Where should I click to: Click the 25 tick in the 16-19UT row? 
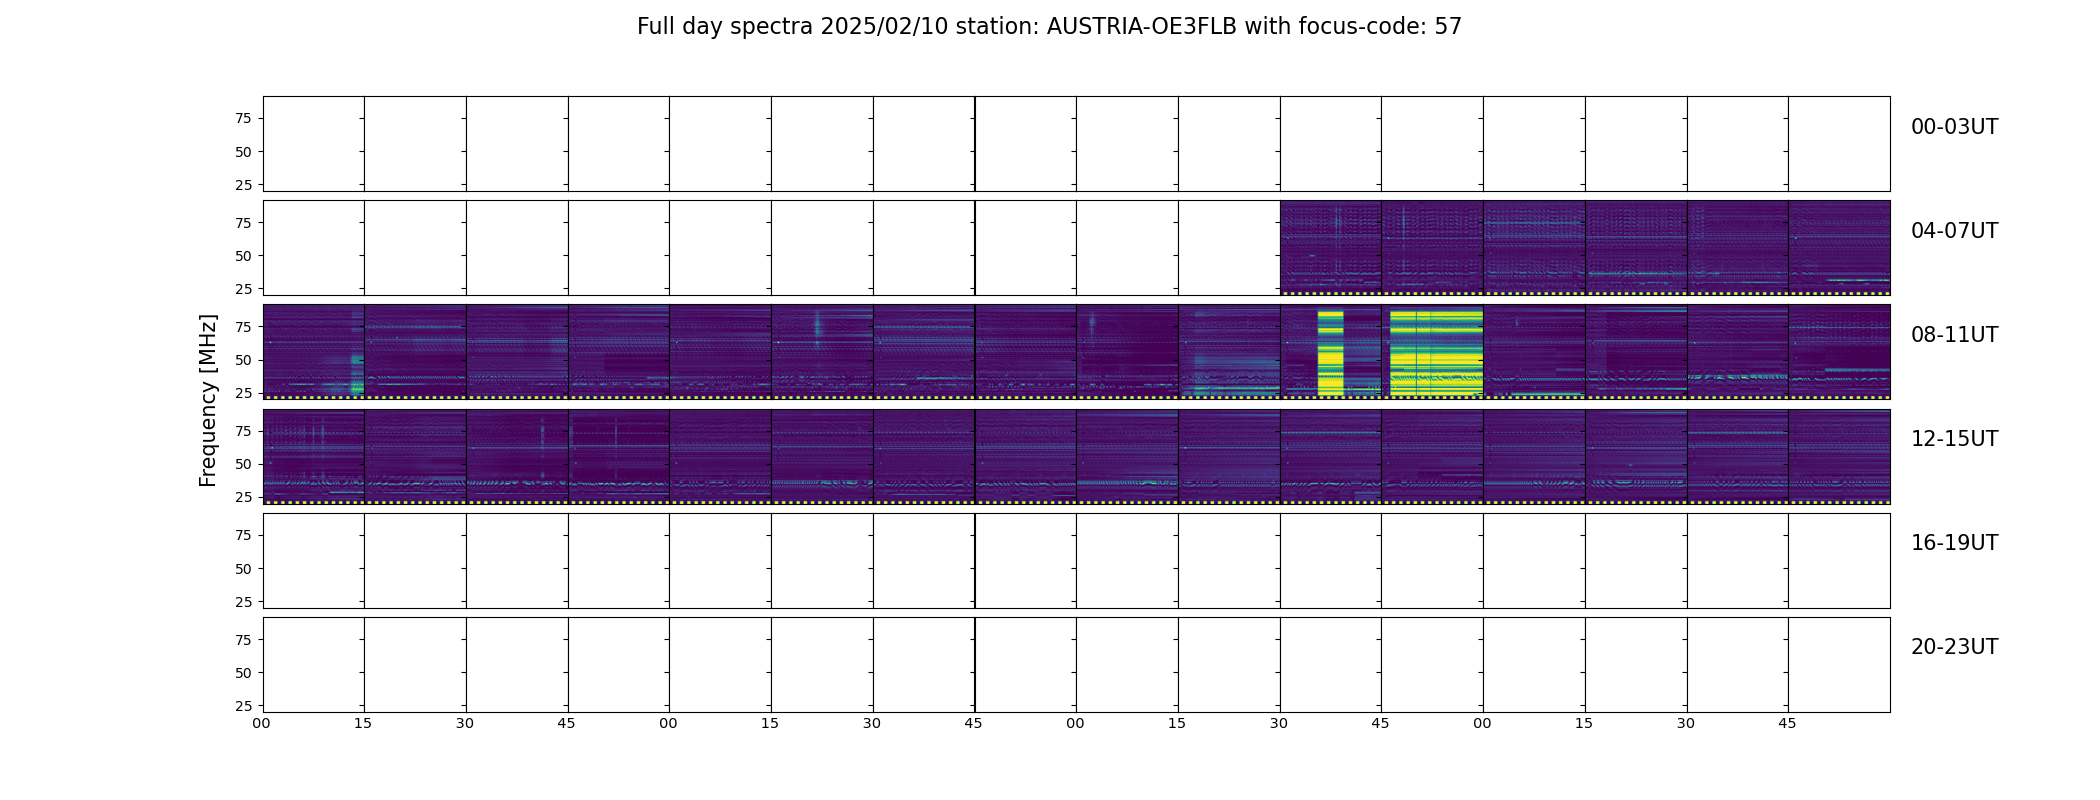(x=243, y=602)
